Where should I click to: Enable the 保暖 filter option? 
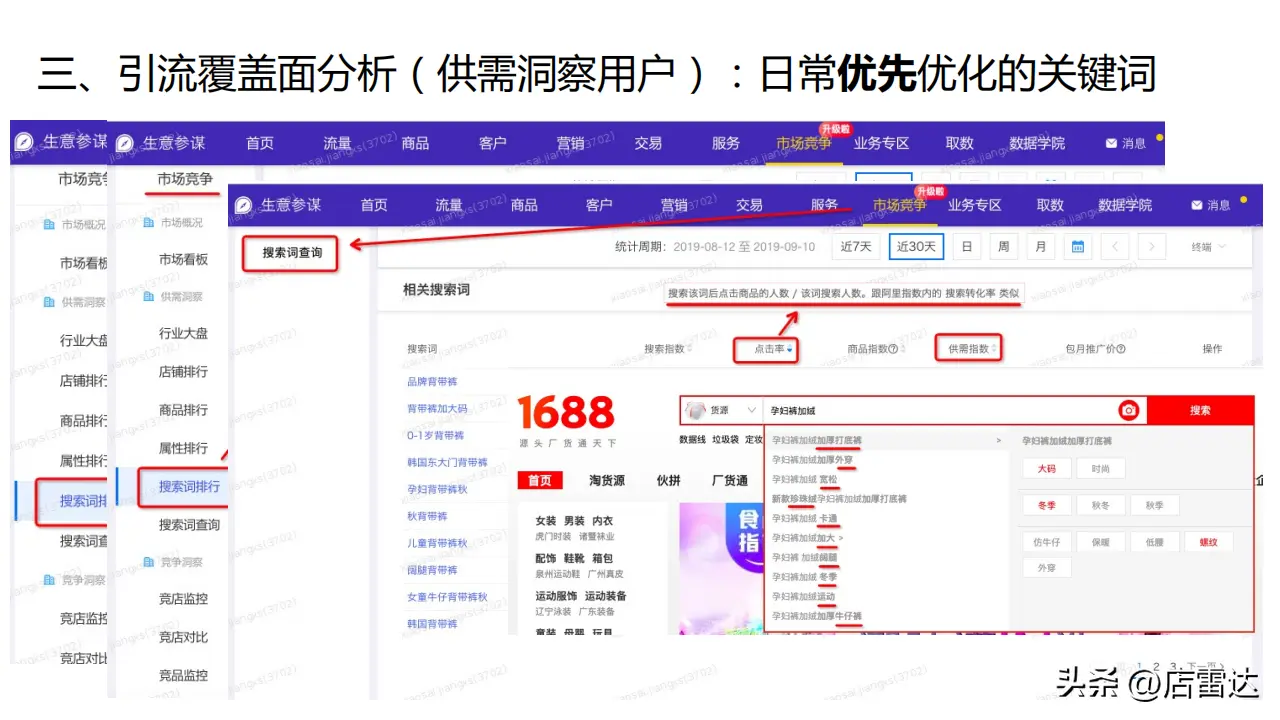(x=1101, y=542)
